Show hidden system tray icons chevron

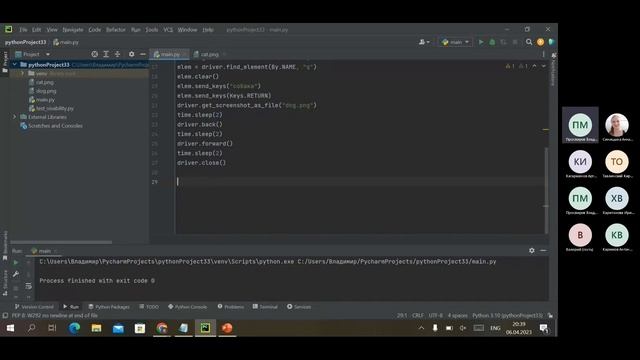point(421,328)
